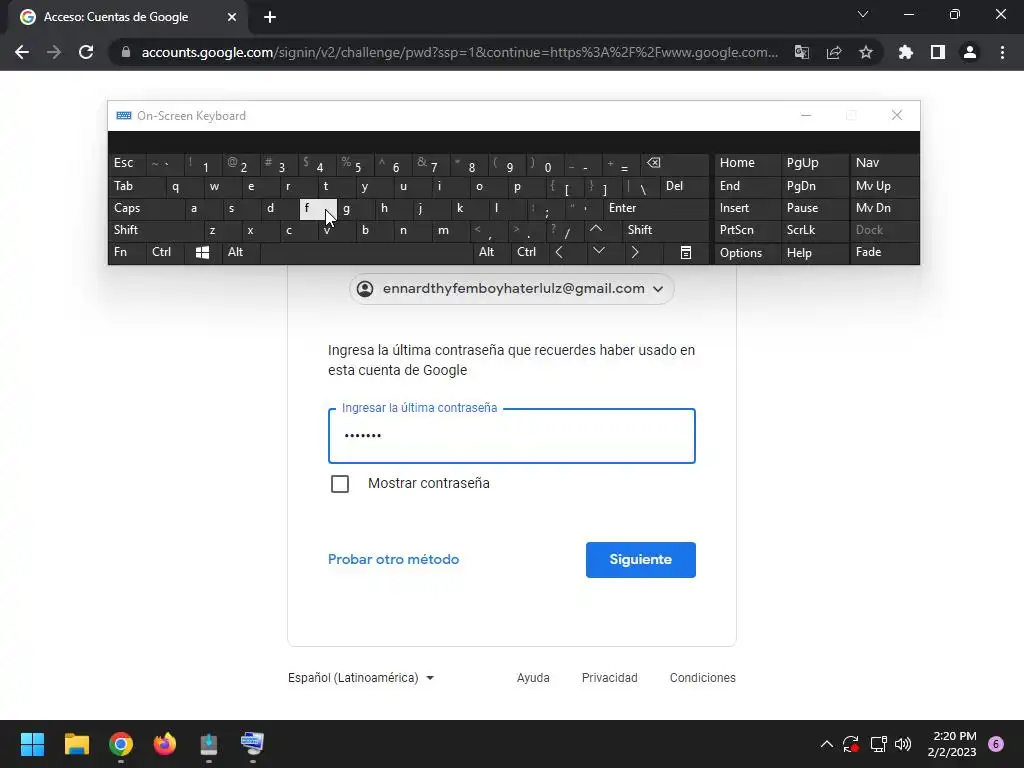
Task: Go back with the browser back arrow
Action: pos(22,52)
